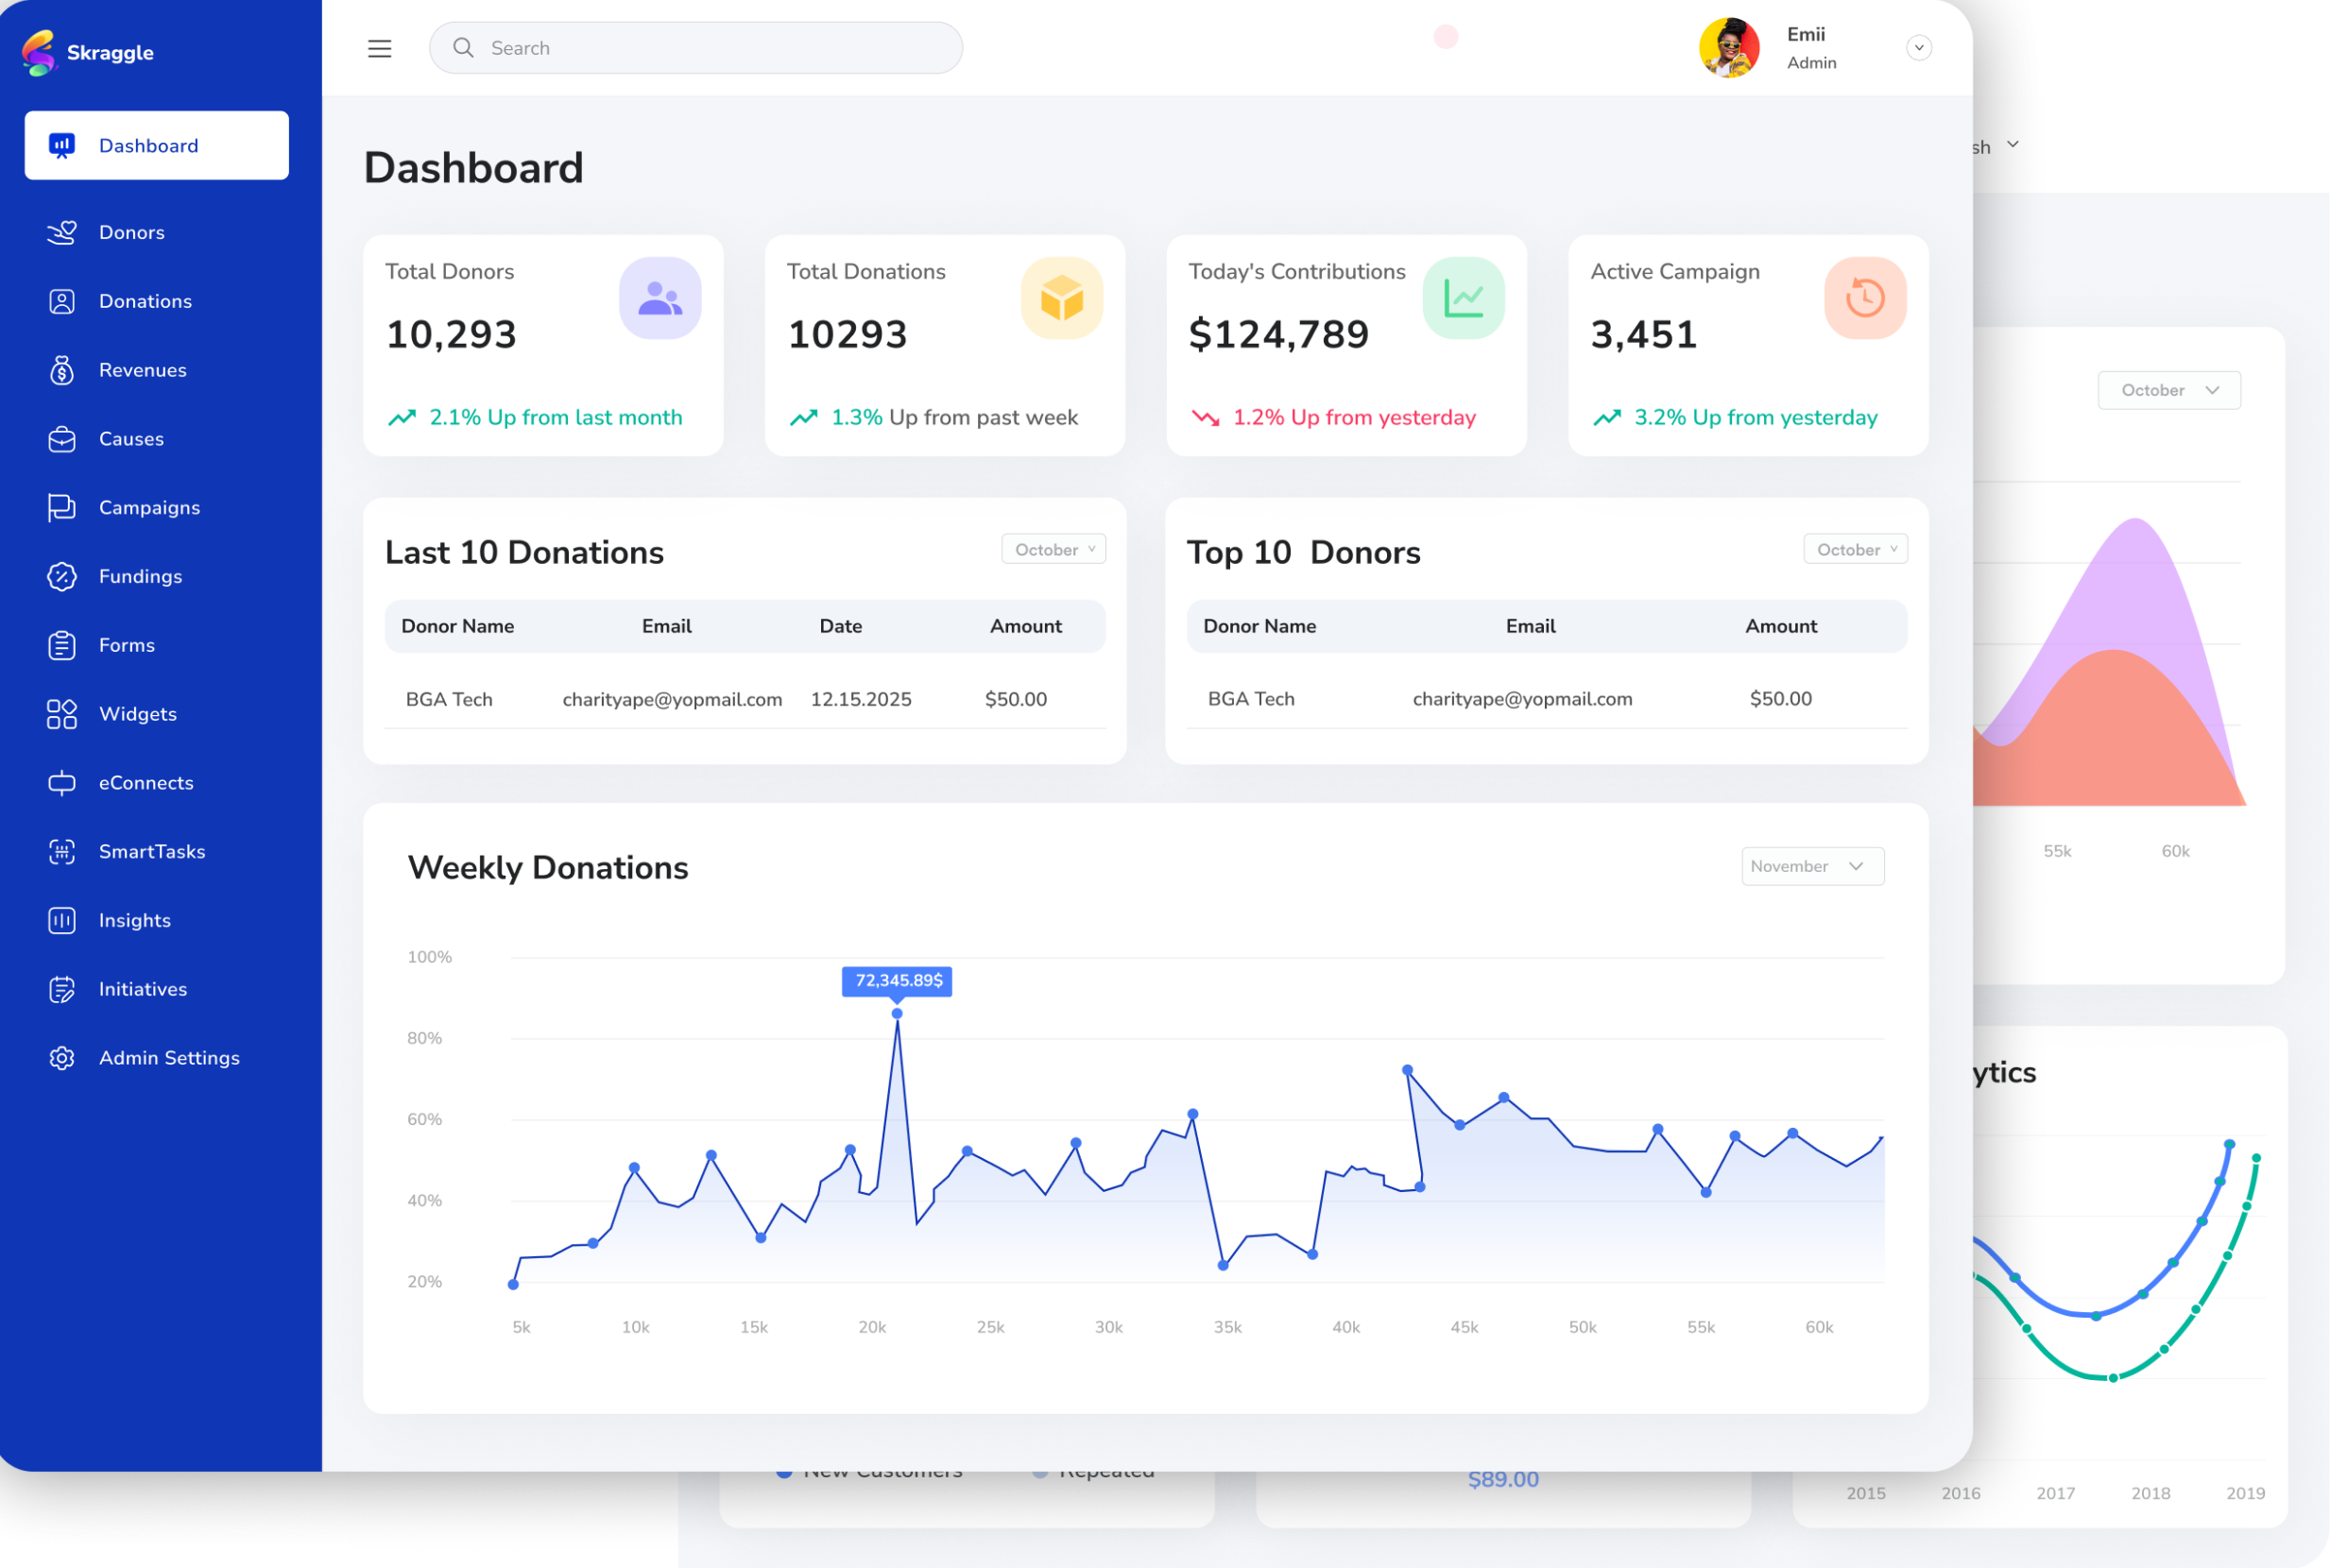Click the search magnifier icon
The image size is (2330, 1568).
click(x=463, y=48)
